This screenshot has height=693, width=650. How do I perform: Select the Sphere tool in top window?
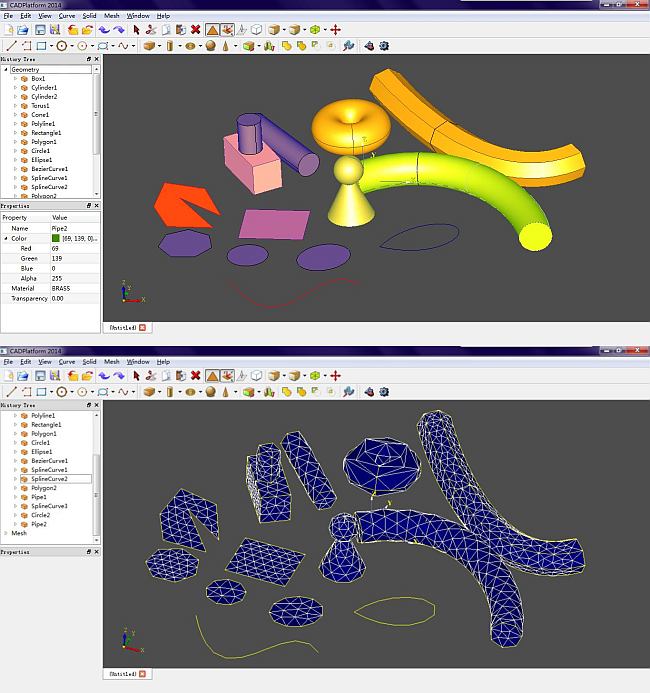(x=211, y=46)
